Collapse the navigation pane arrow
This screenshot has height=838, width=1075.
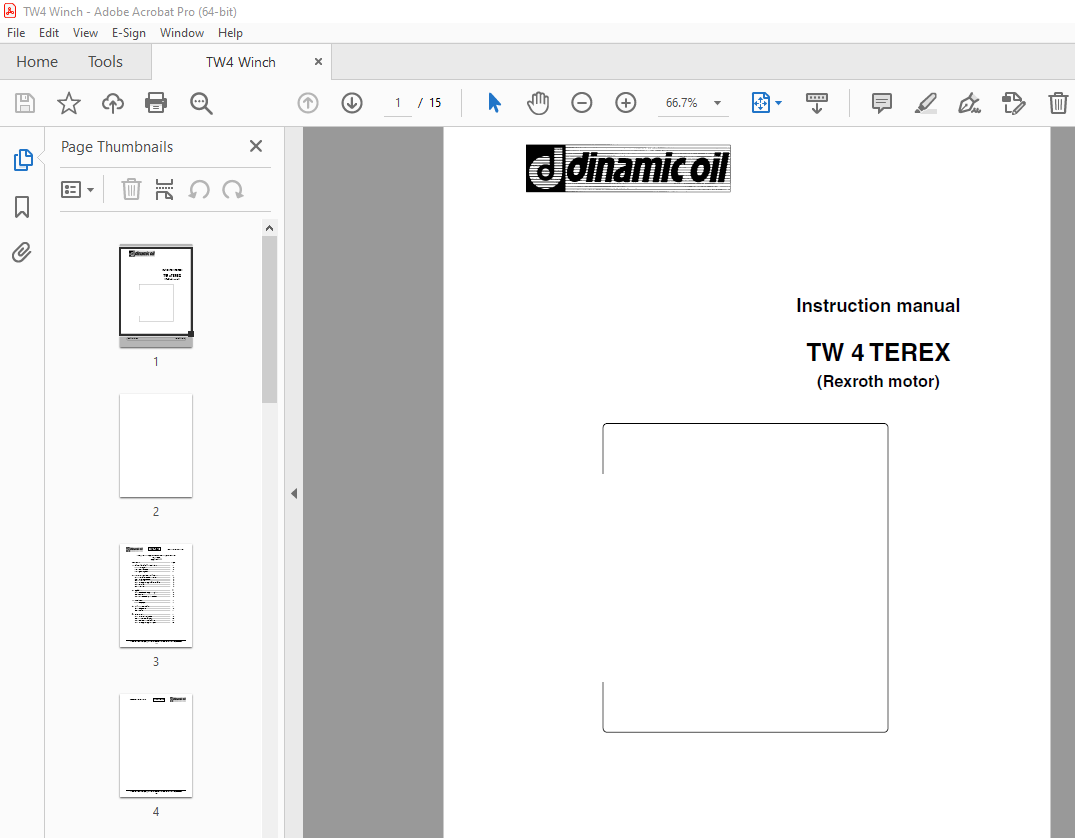(x=293, y=493)
